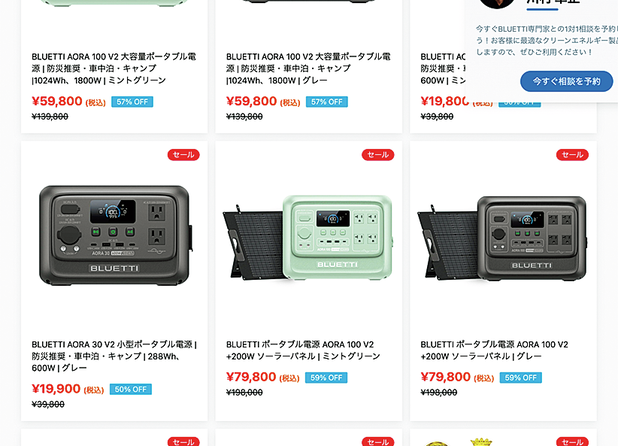Open the AORA 30 V2 gray product image
The width and height of the screenshot is (618, 446).
[x=114, y=236]
